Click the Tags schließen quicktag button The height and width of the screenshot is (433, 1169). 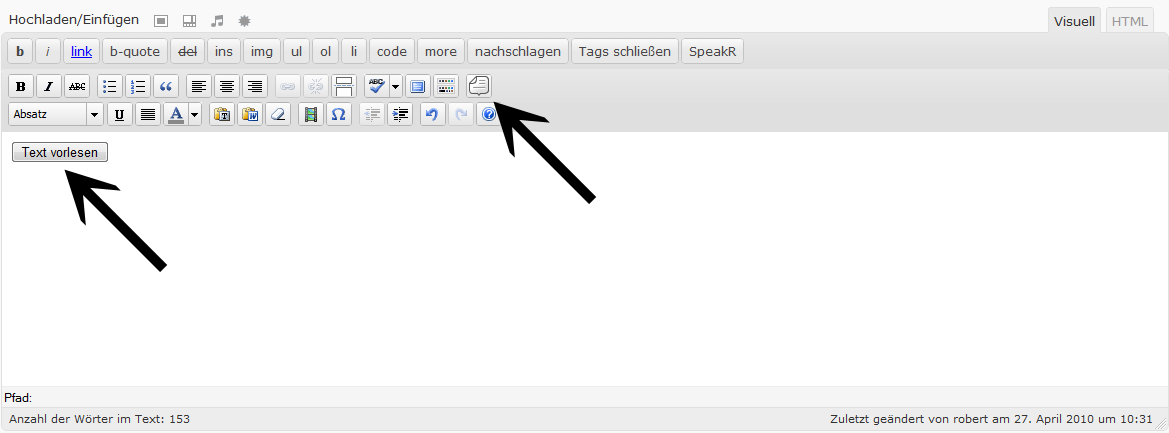(625, 51)
